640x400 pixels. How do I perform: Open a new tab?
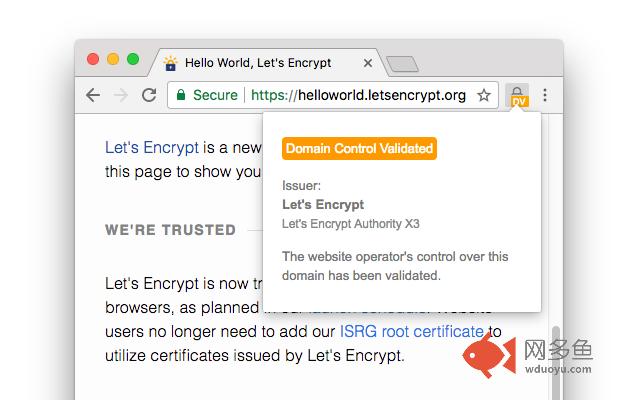point(402,65)
